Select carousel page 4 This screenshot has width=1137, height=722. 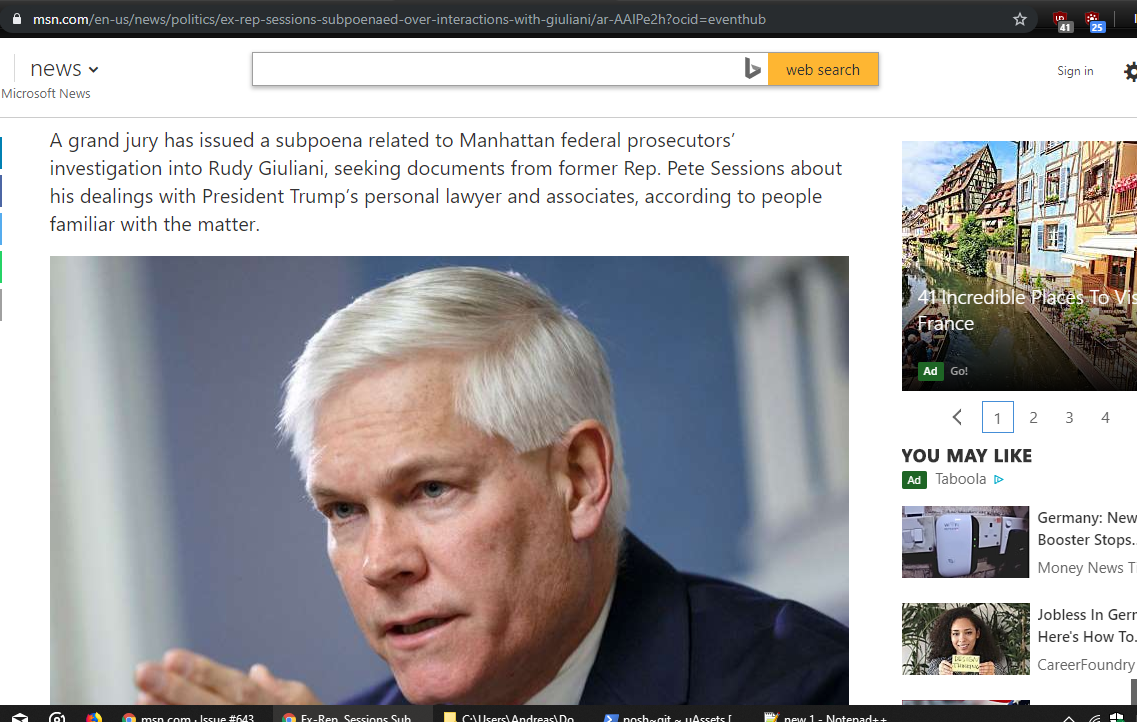point(1105,418)
